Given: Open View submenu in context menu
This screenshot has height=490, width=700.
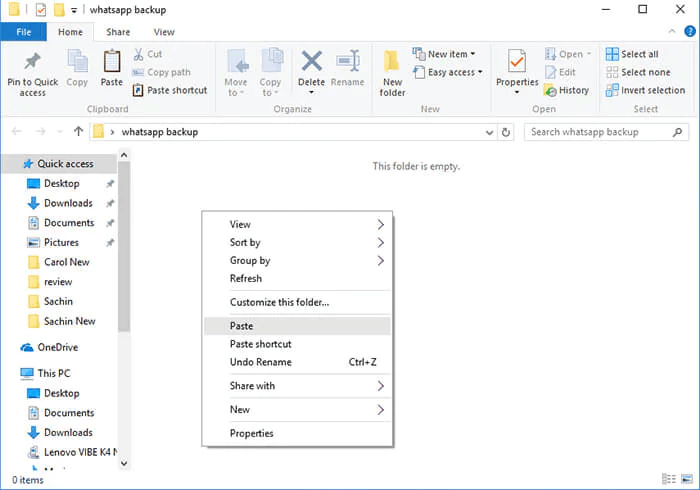Looking at the screenshot, I should (x=297, y=224).
